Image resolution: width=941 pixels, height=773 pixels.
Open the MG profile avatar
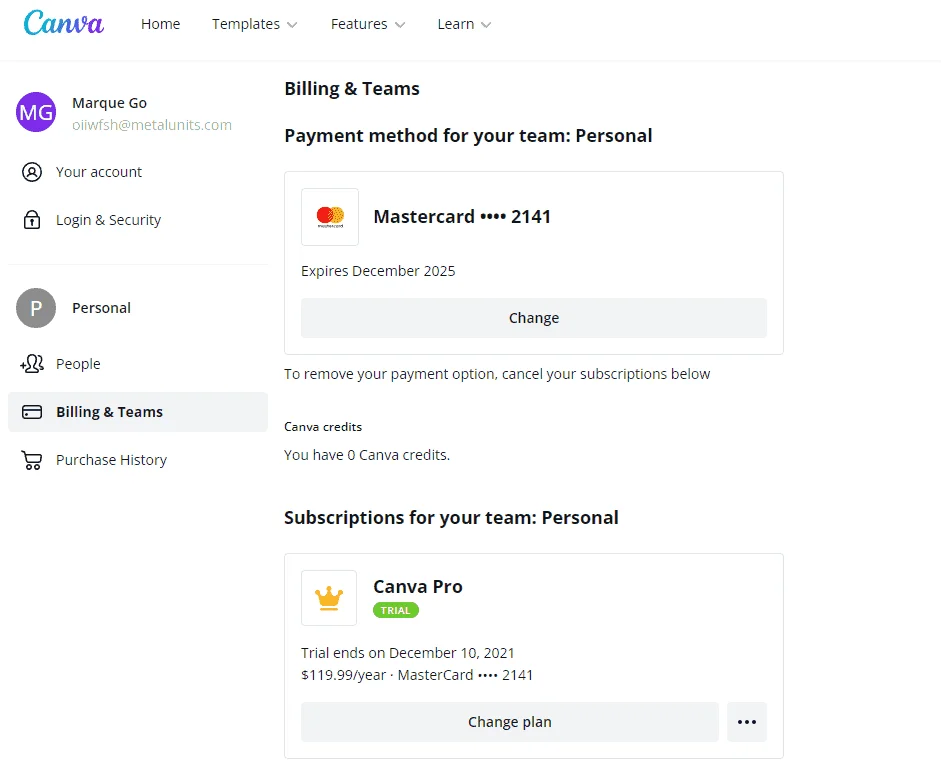(x=36, y=112)
